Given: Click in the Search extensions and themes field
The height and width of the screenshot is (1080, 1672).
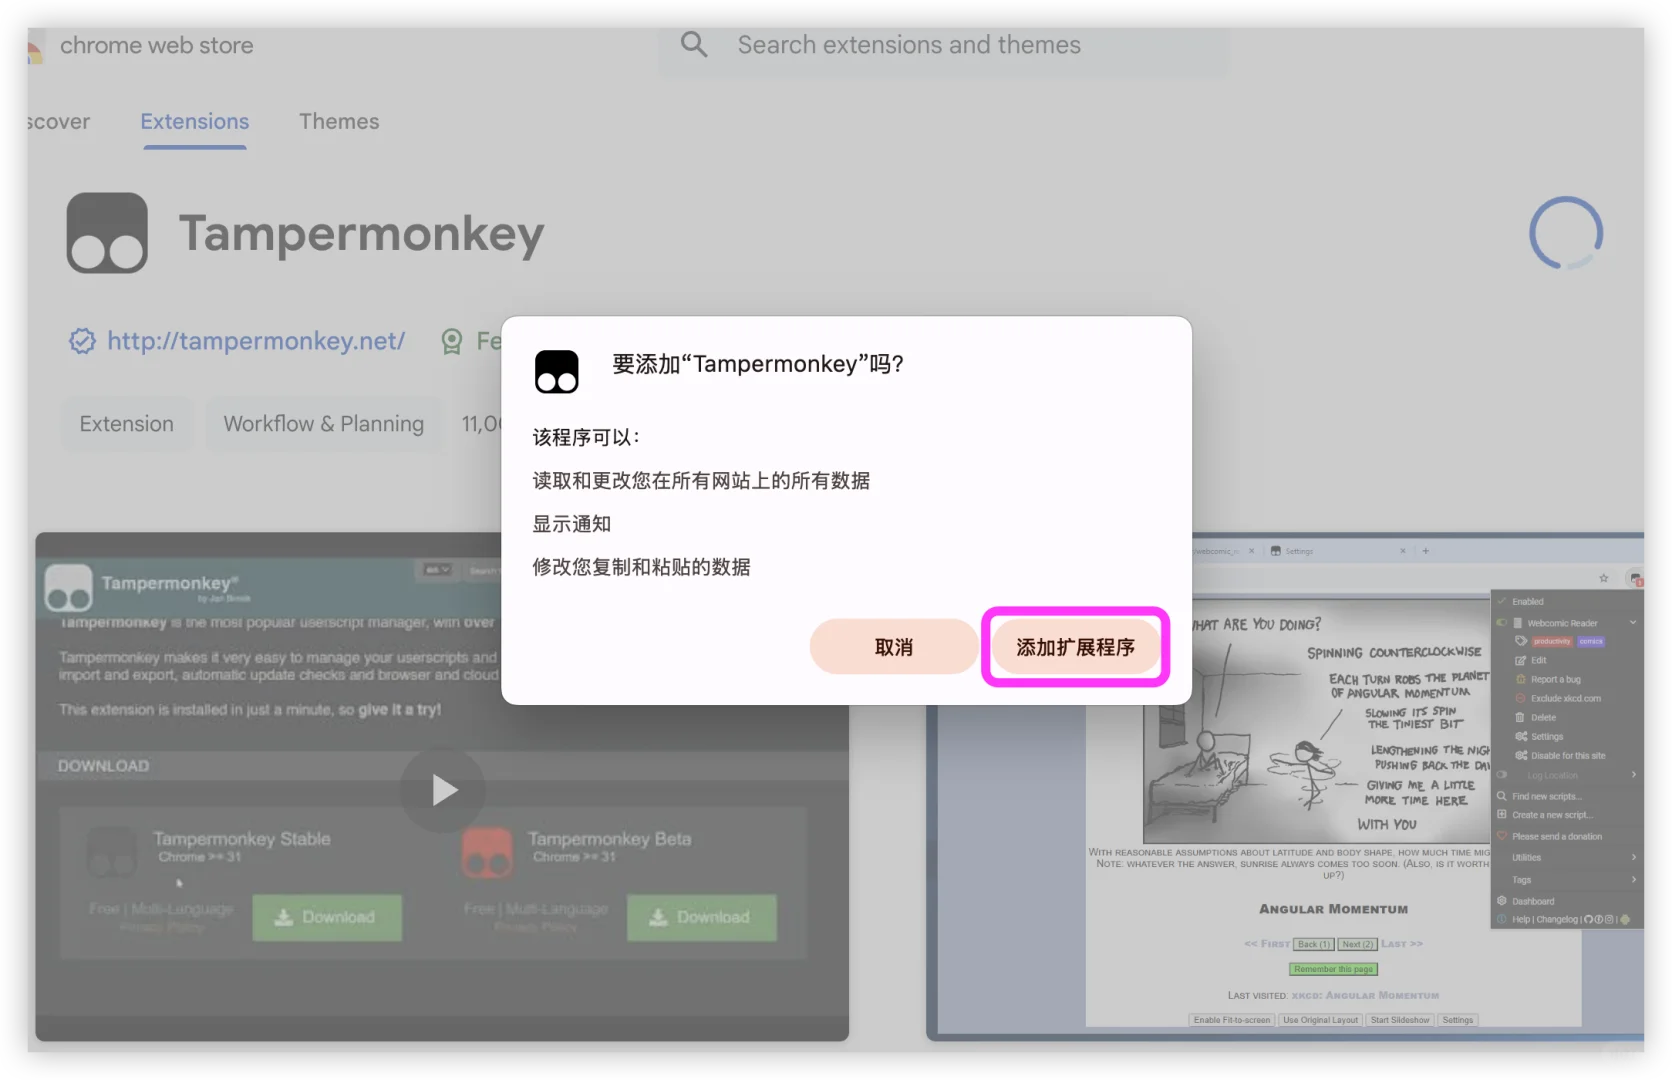Looking at the screenshot, I should [944, 45].
